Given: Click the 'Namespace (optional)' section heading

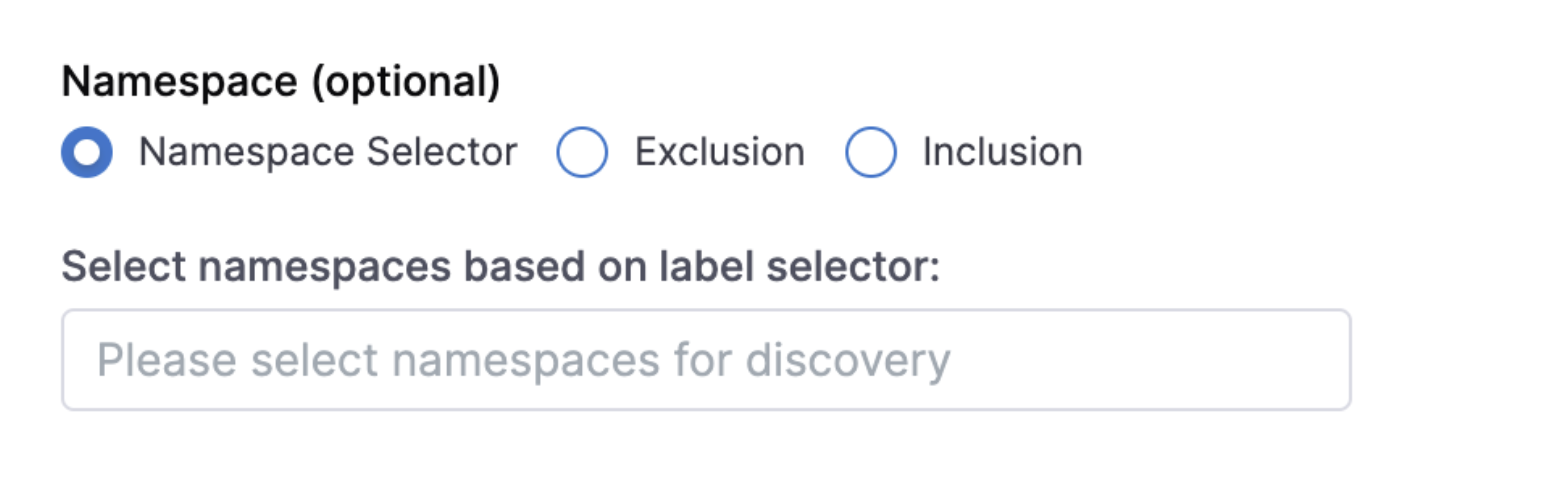Looking at the screenshot, I should [280, 83].
